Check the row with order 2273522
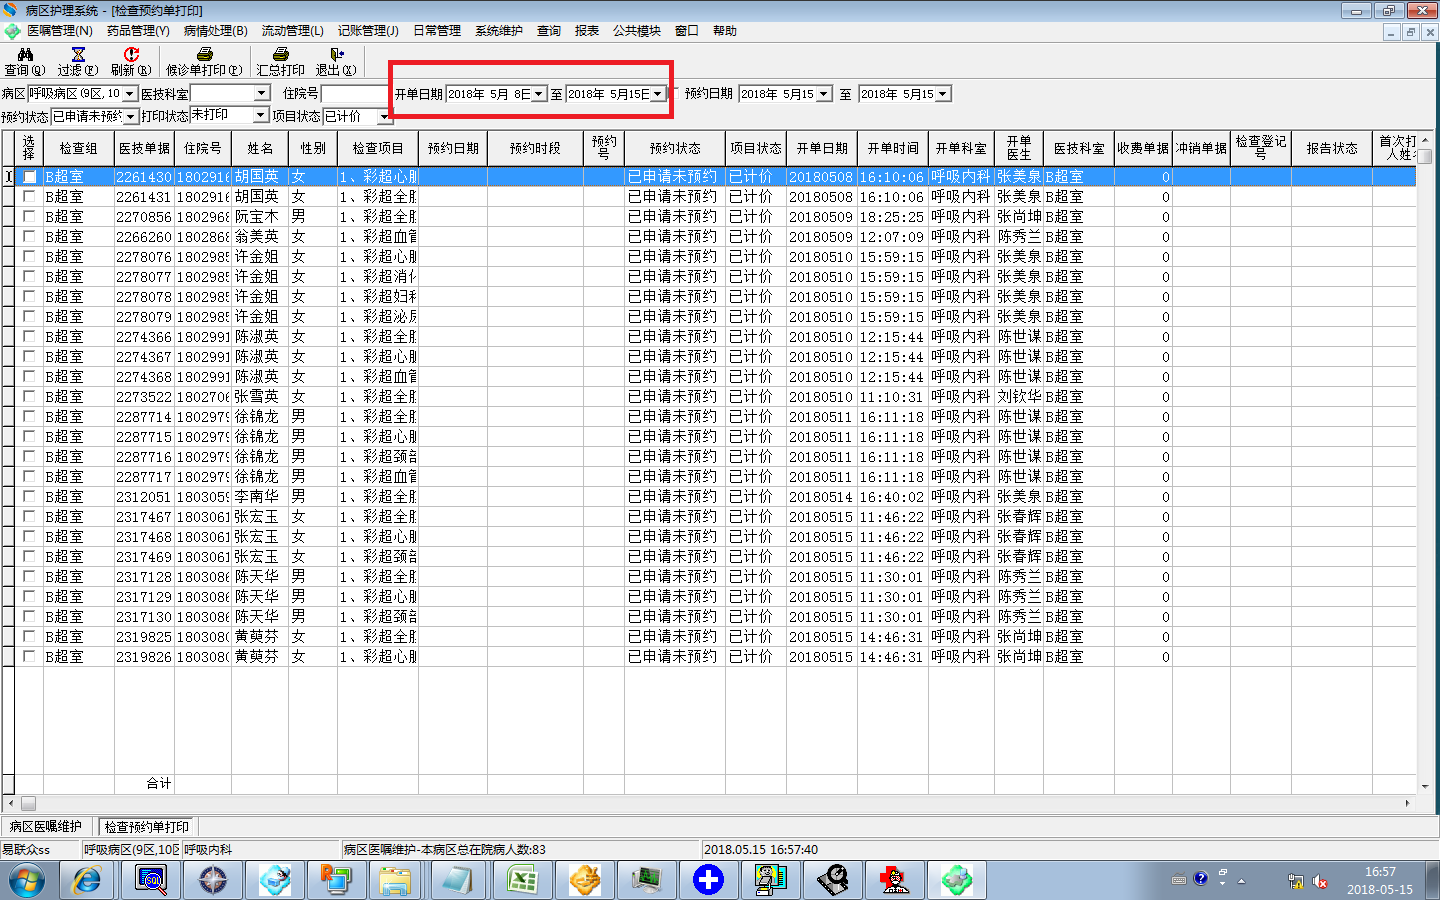Image resolution: width=1440 pixels, height=900 pixels. point(30,397)
